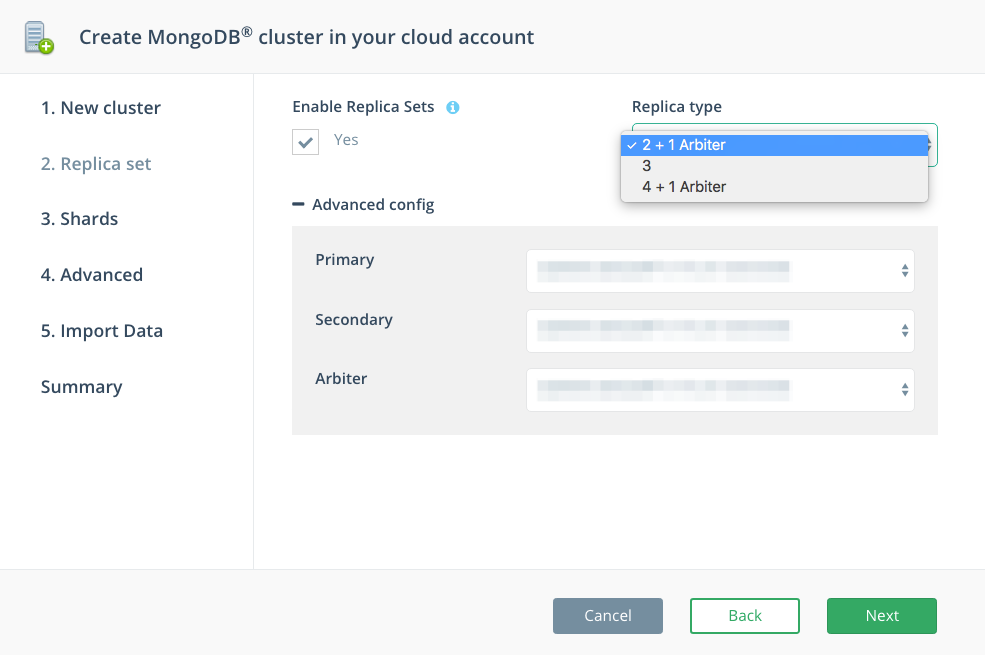Open the Primary region dropdown
Viewport: 985px width, 655px height.
[x=720, y=271]
